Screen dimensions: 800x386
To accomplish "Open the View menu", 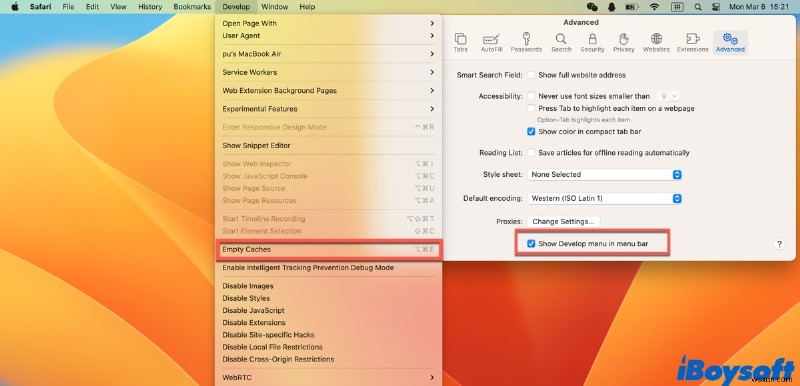I will [x=118, y=7].
